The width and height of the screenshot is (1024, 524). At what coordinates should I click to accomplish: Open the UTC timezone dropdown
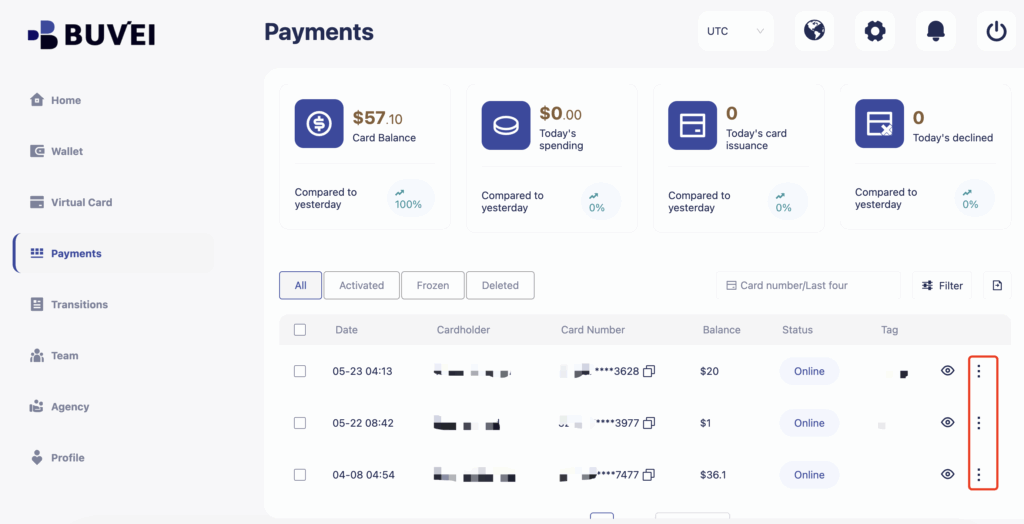point(735,31)
